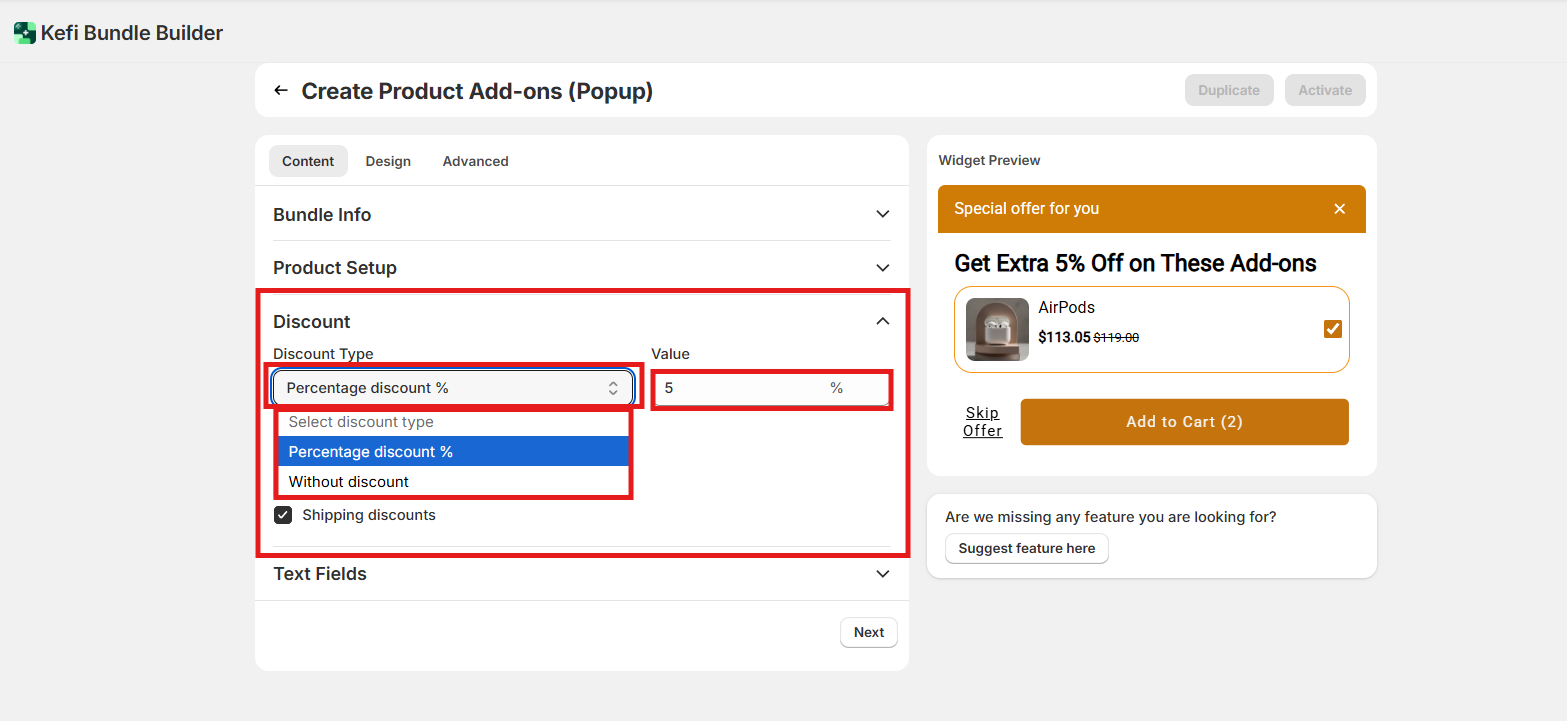Toggle the Shipping discounts checkbox
Screen dimensions: 1567x721
(284, 515)
